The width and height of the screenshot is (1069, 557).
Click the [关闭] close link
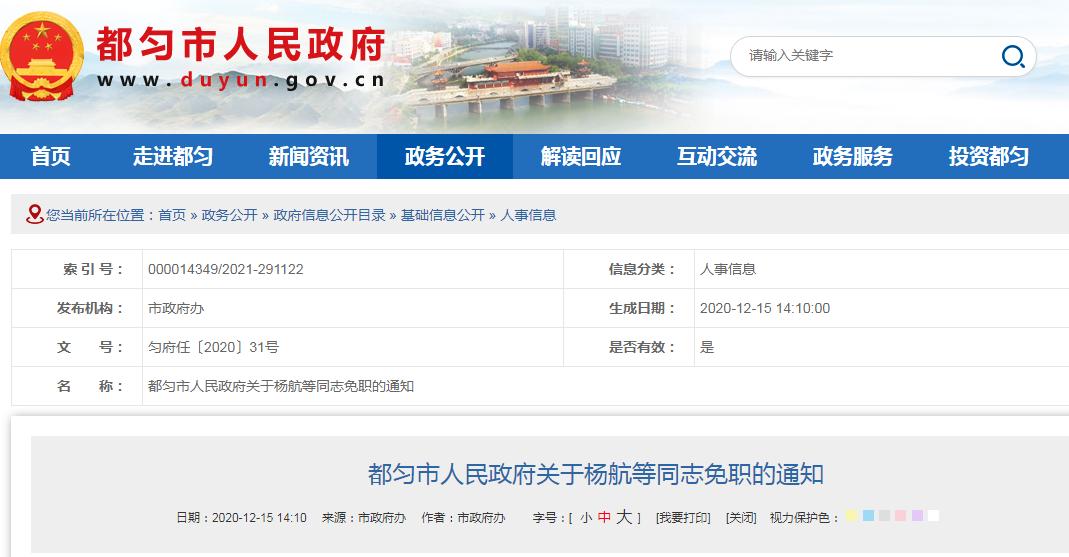pyautogui.click(x=741, y=518)
